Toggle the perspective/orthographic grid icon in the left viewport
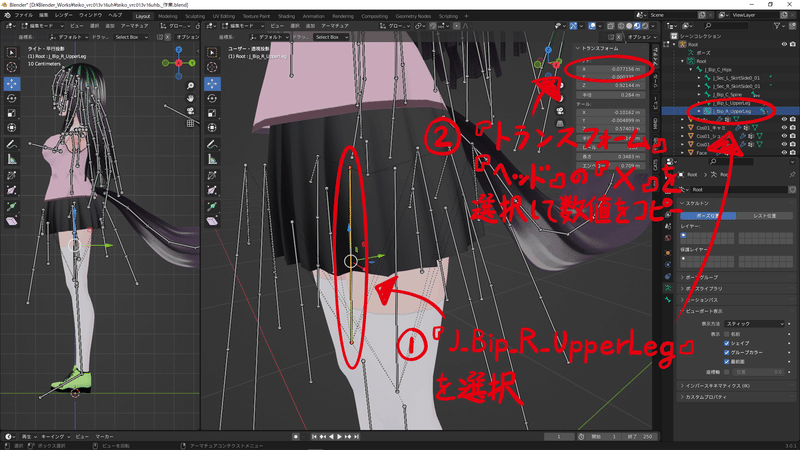The height and width of the screenshot is (450, 800). 190,123
